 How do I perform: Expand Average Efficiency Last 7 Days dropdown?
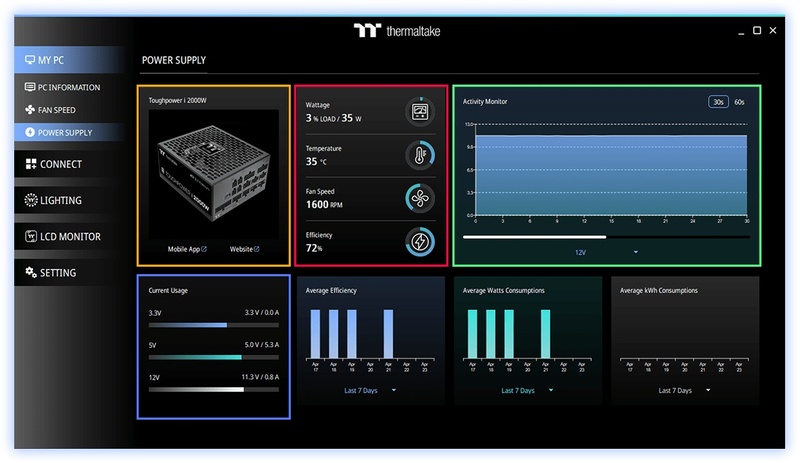[394, 390]
